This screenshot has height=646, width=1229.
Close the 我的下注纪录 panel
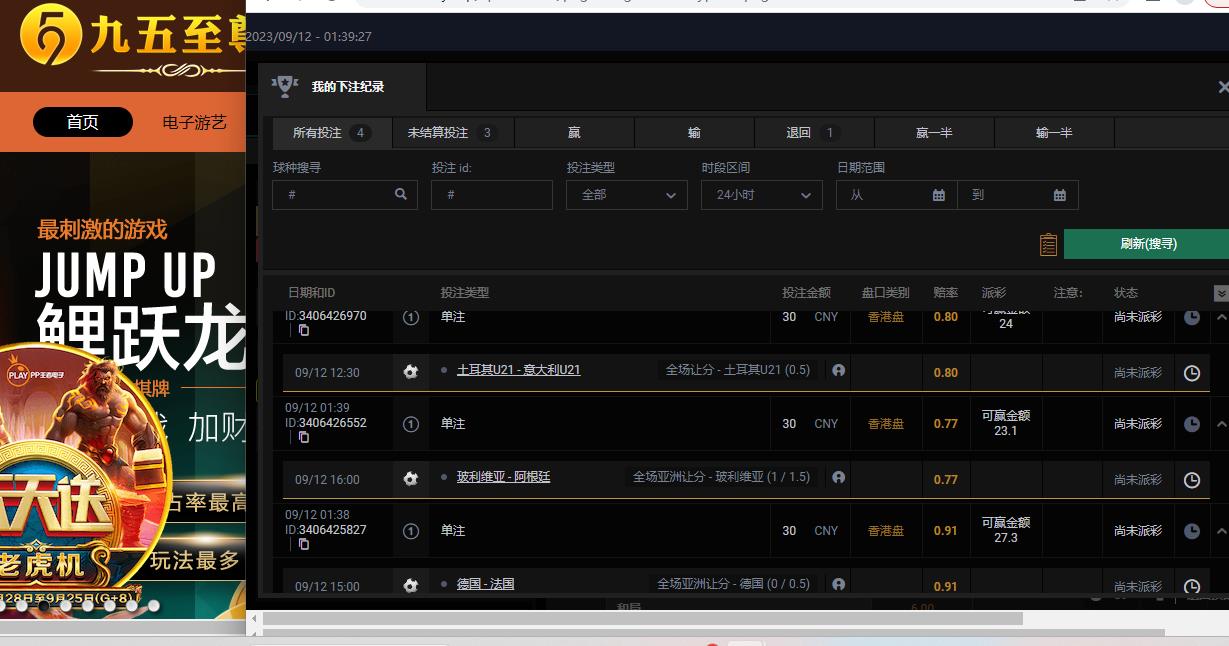click(1222, 87)
